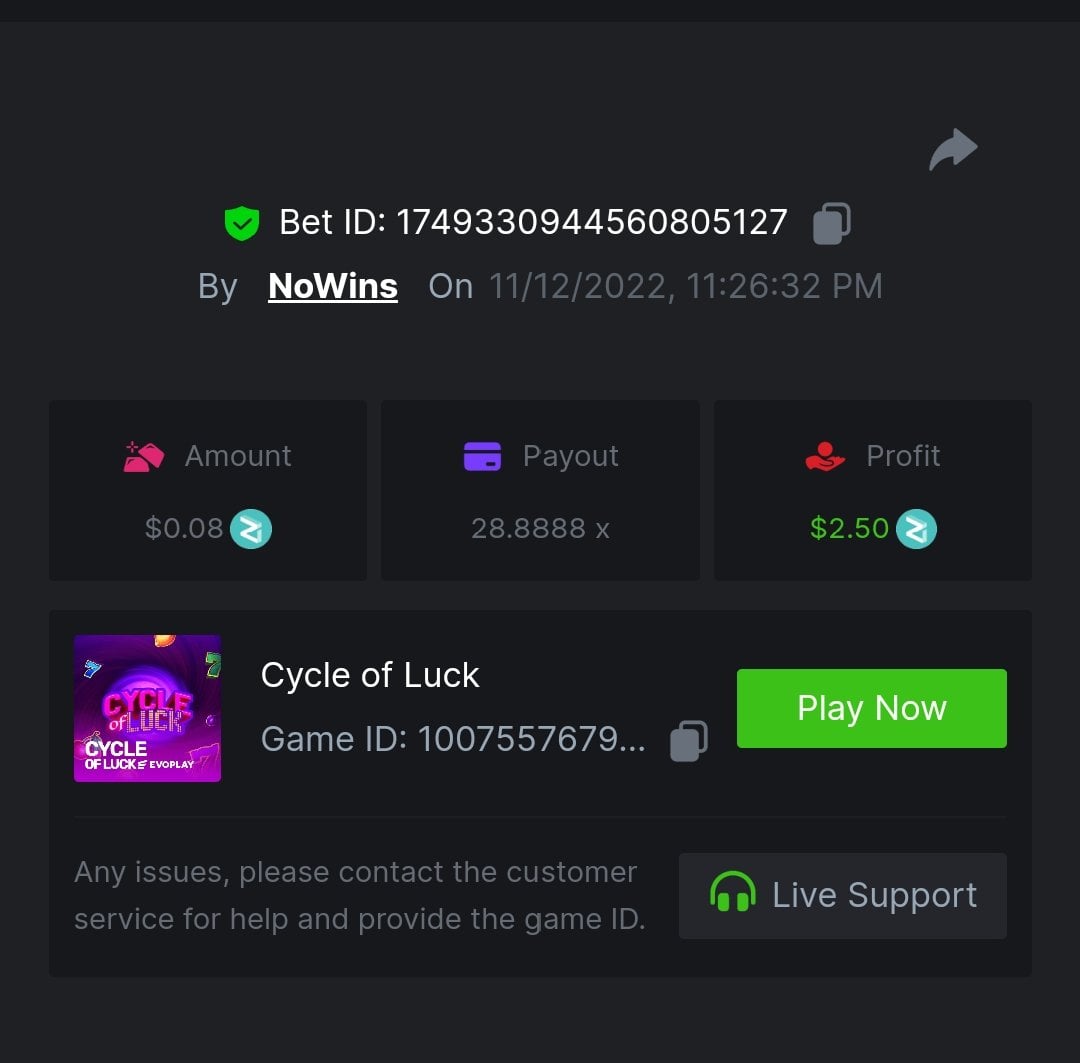The width and height of the screenshot is (1080, 1063).
Task: Click the currency coin beside $0.08
Action: pyautogui.click(x=251, y=529)
